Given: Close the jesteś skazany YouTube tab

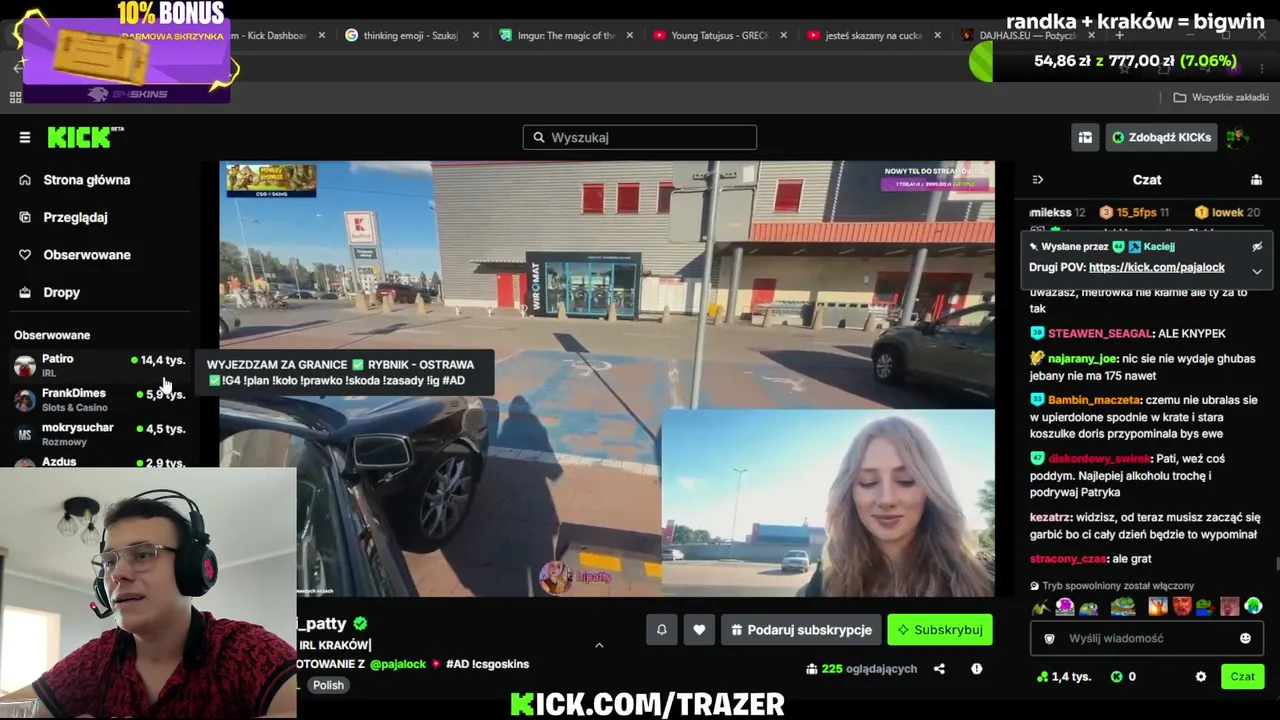Looking at the screenshot, I should pos(937,35).
